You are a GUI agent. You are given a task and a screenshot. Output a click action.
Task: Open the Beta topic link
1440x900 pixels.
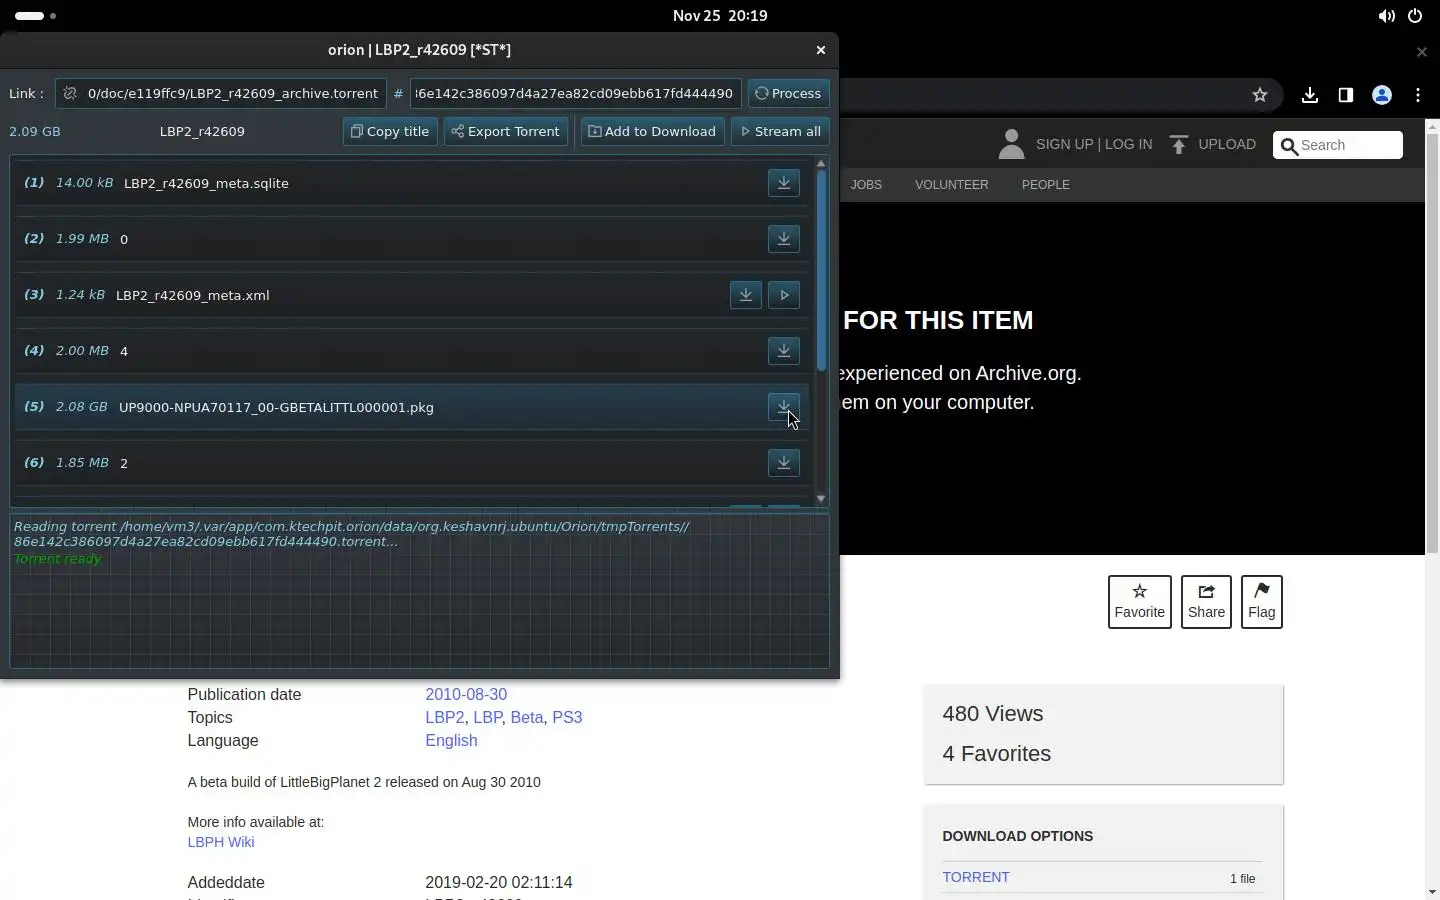(x=526, y=717)
